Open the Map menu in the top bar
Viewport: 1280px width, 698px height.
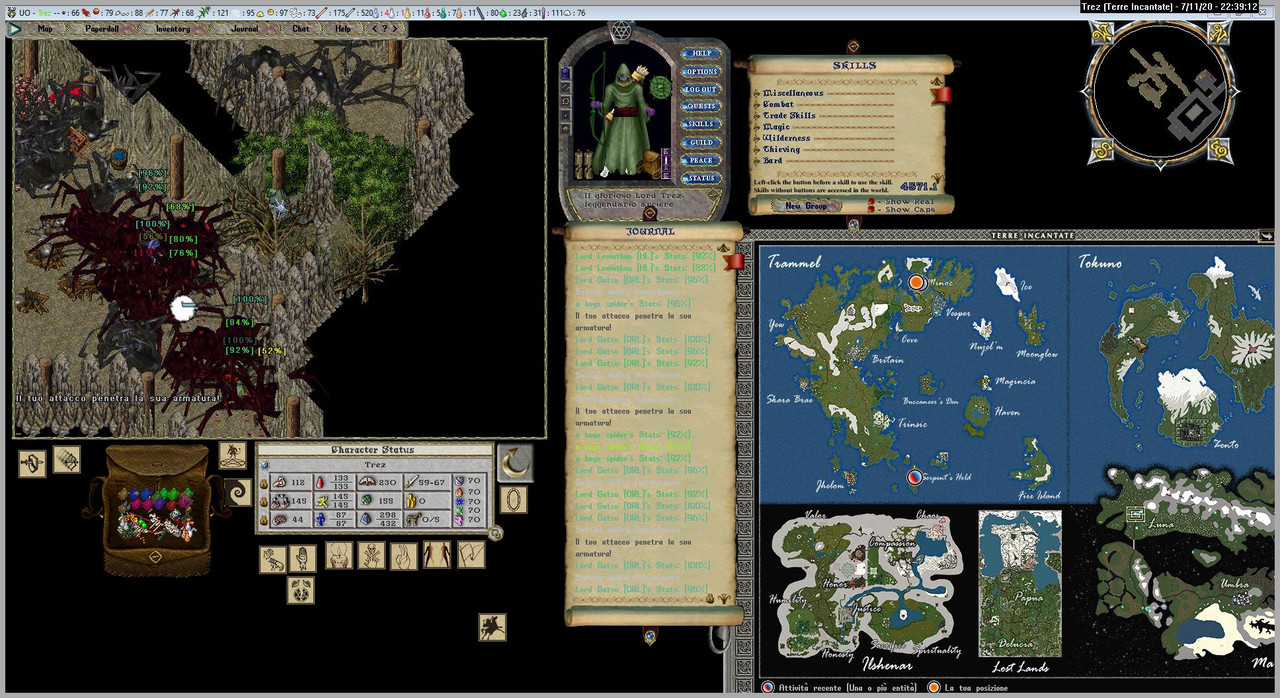tap(45, 29)
